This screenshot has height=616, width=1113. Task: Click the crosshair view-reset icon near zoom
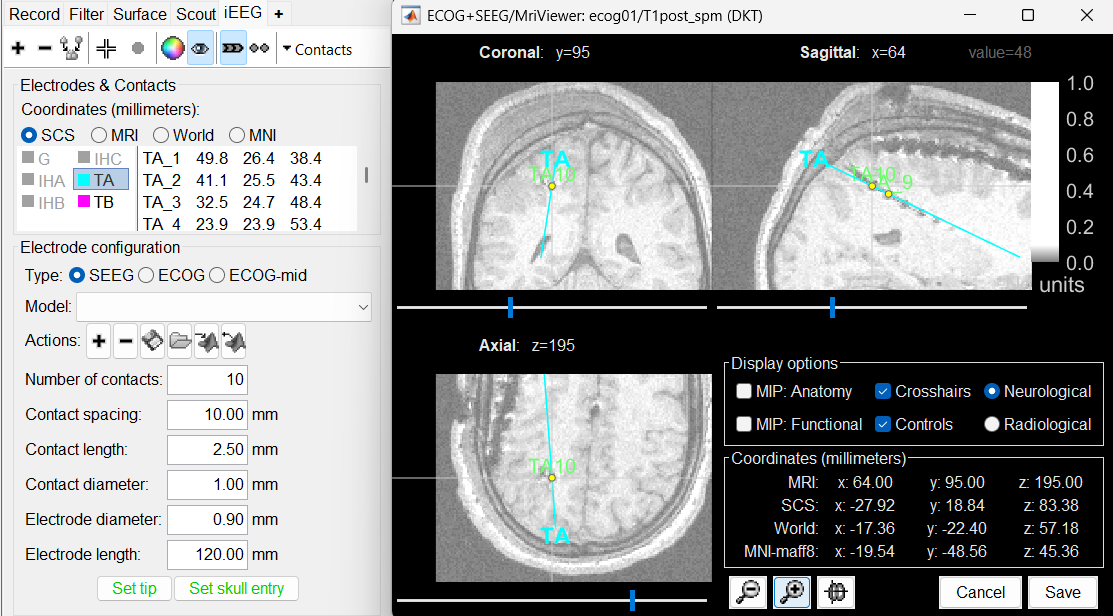[x=836, y=592]
